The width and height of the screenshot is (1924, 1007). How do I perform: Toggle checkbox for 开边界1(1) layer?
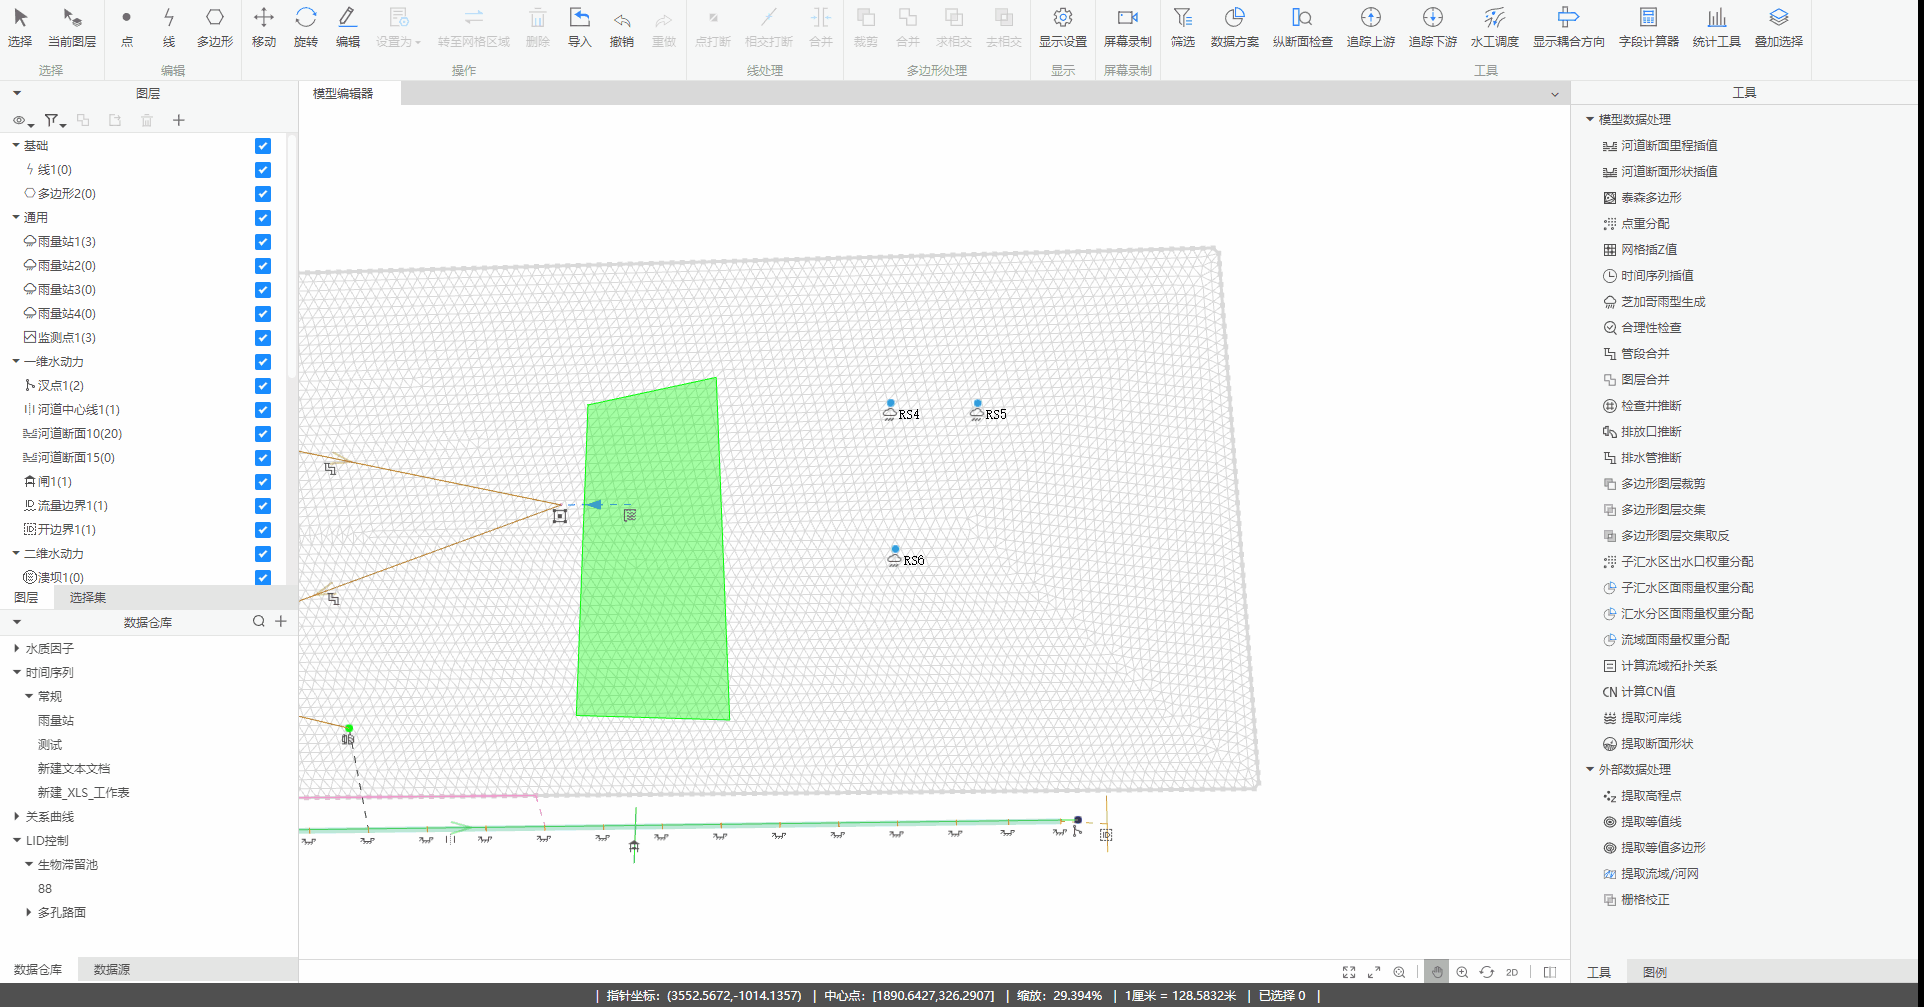coord(263,530)
